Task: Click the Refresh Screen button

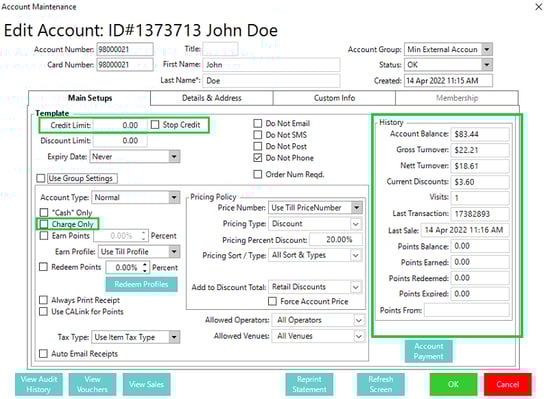Action: (x=381, y=384)
